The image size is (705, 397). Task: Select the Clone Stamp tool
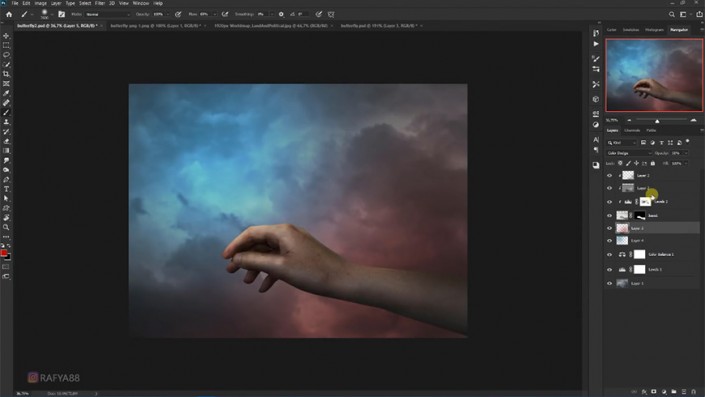pos(6,122)
